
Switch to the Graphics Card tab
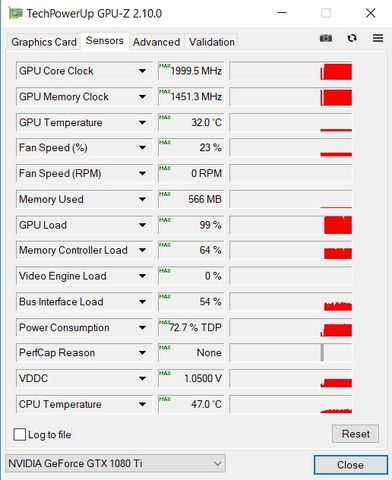tap(44, 42)
